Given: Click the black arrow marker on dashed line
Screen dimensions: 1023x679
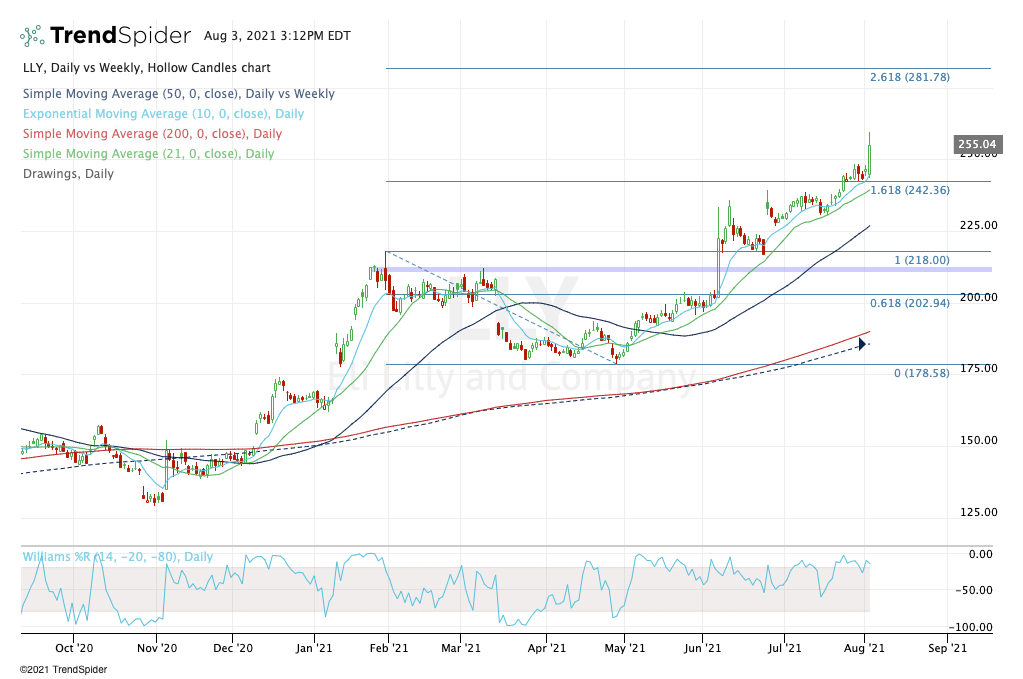Looking at the screenshot, I should click(863, 344).
